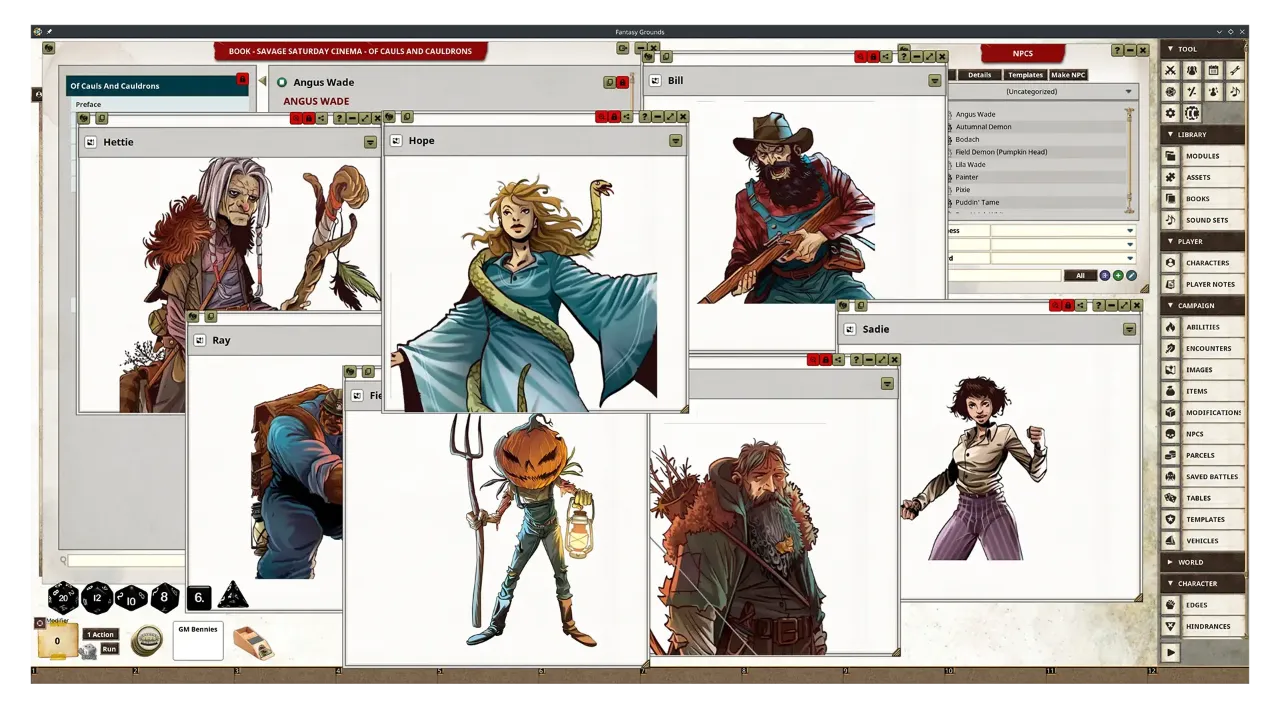The height and width of the screenshot is (720, 1280).
Task: Switch to the Details tab in NPCs
Action: pyautogui.click(x=979, y=75)
